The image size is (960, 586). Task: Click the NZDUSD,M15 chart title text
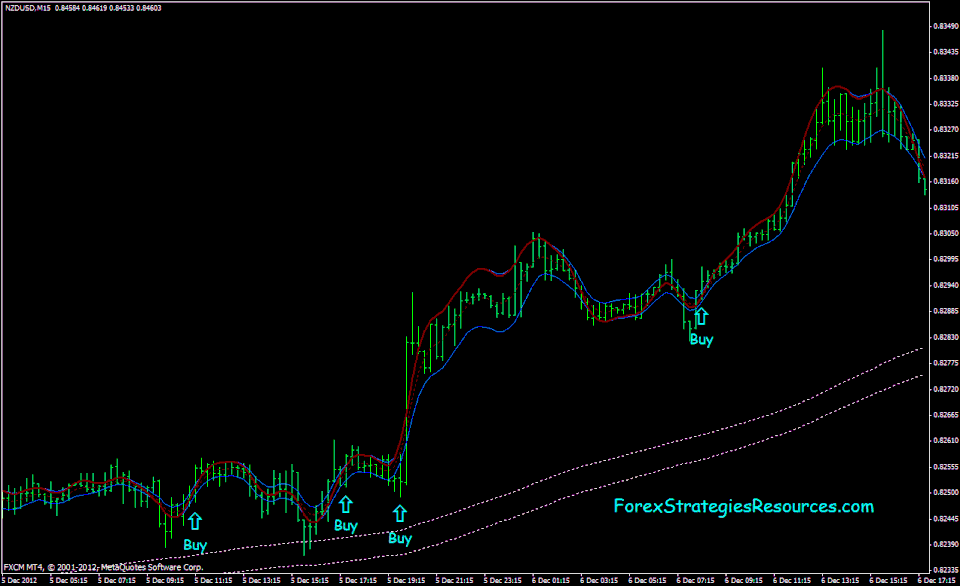[x=28, y=8]
